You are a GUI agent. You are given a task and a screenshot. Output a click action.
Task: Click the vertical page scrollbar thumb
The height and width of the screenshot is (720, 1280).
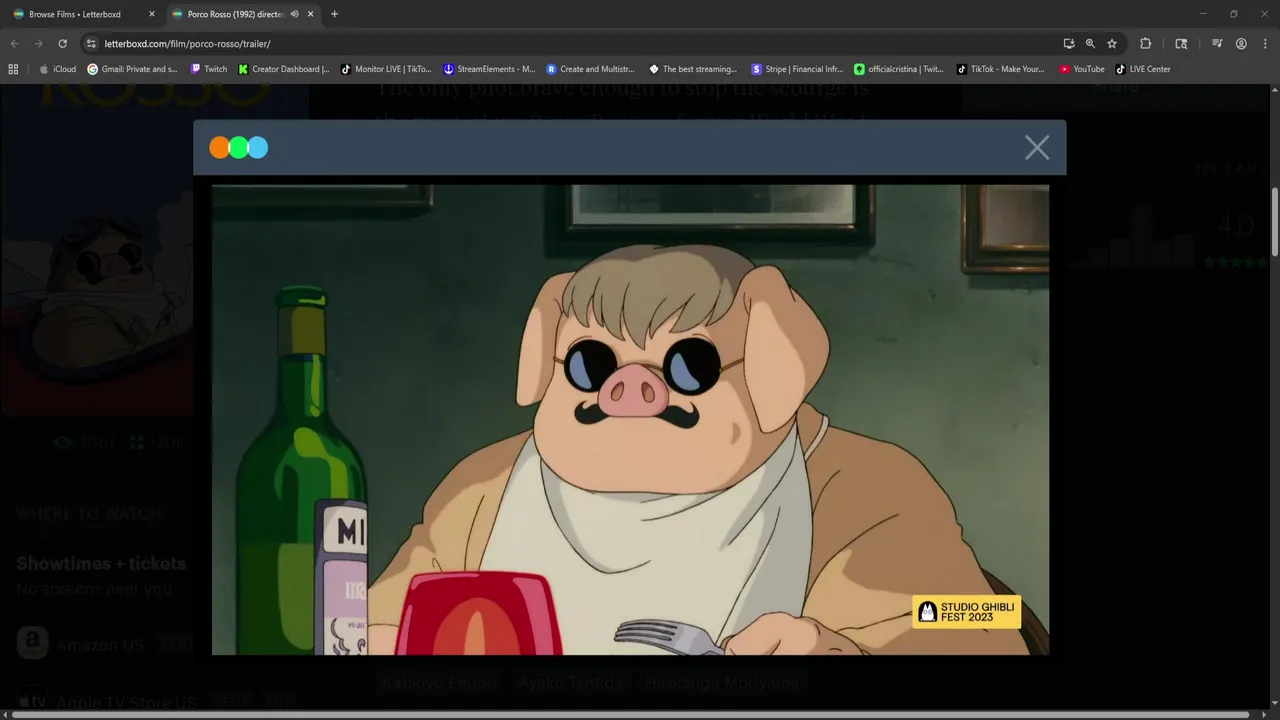point(1274,220)
